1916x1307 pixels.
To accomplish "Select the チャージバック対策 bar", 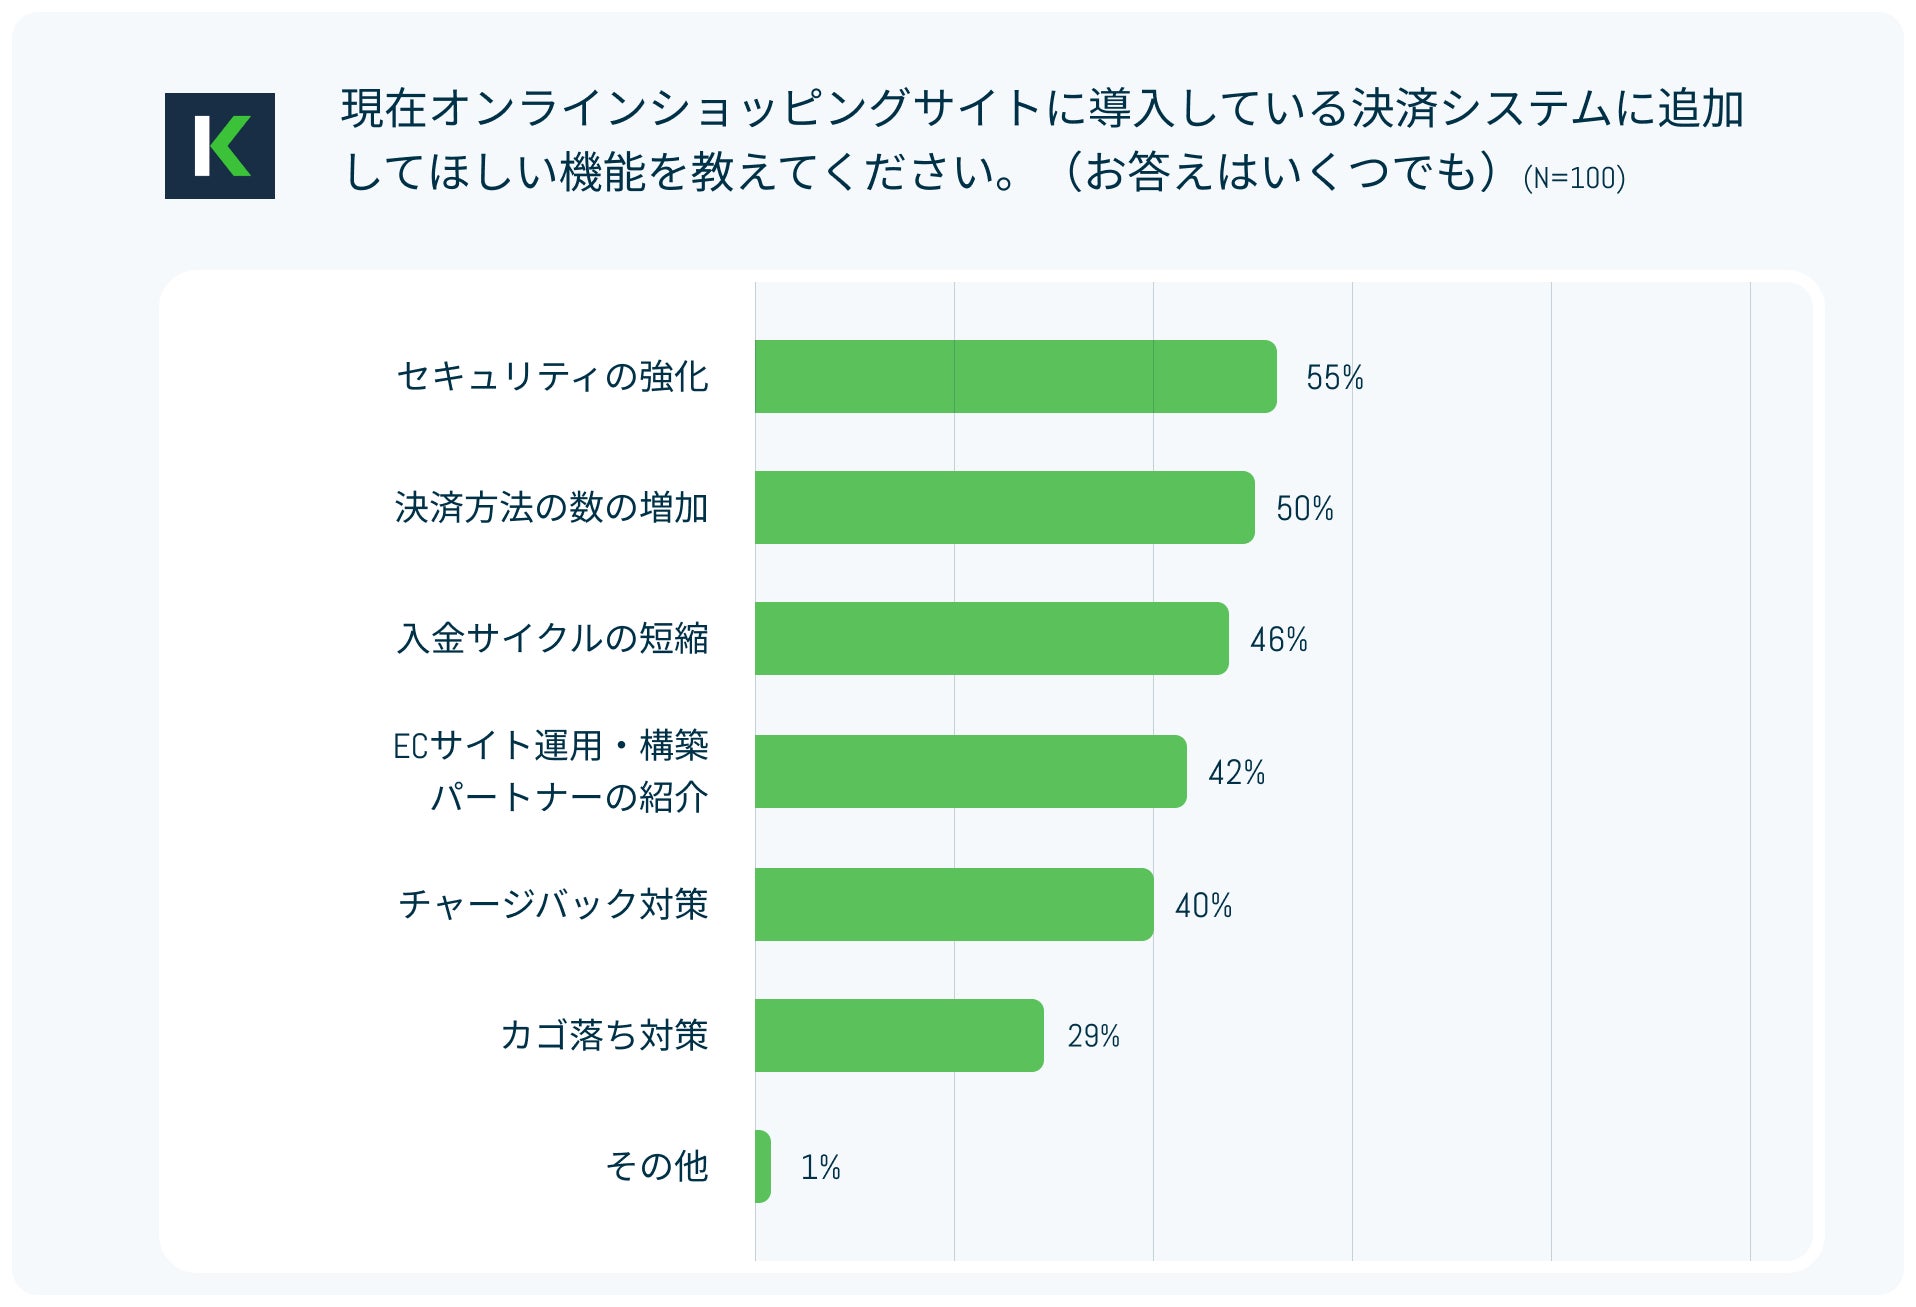I will [x=953, y=904].
